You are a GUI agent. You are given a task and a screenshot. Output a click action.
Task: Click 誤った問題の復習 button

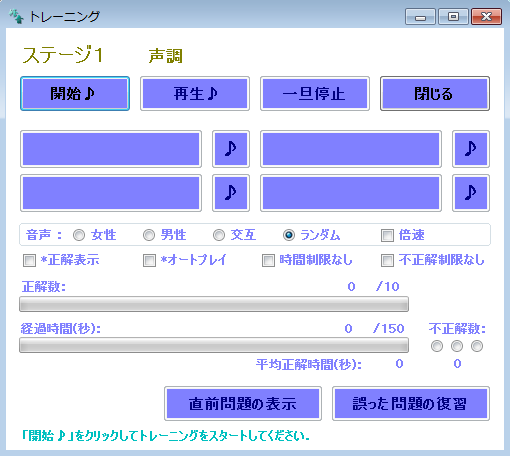(411, 403)
